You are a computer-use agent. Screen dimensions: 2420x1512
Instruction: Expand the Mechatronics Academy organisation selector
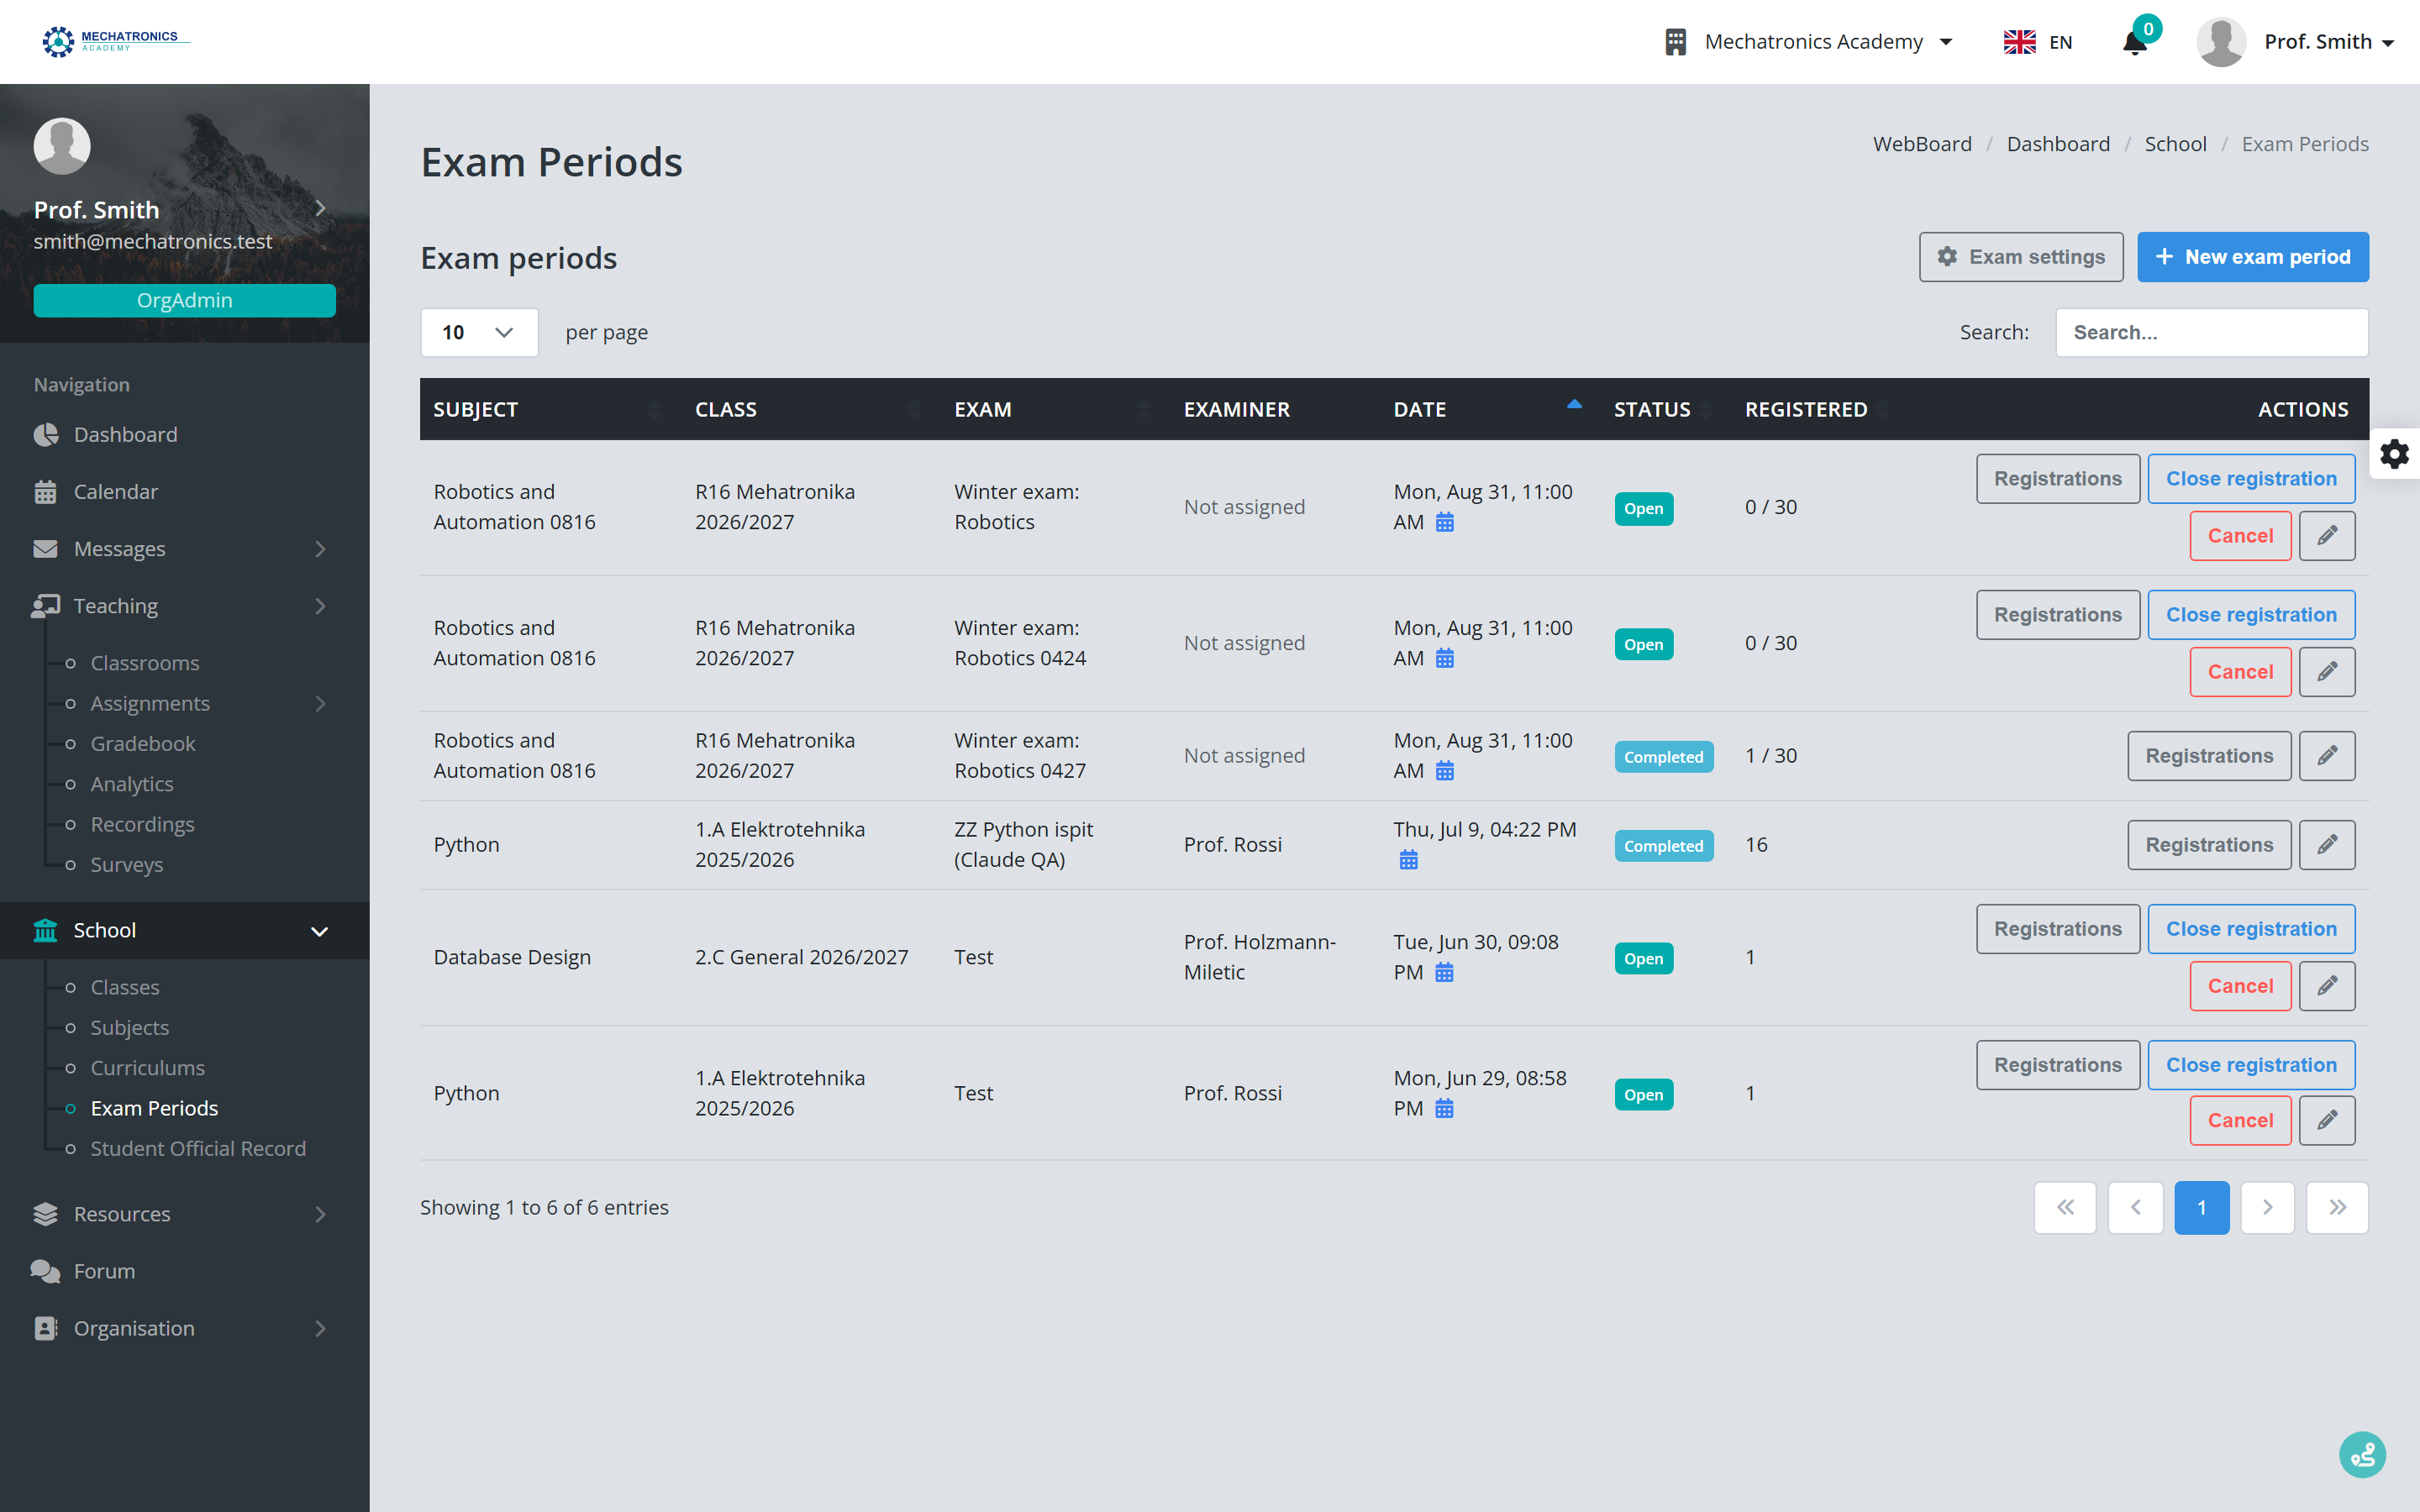pos(1809,42)
